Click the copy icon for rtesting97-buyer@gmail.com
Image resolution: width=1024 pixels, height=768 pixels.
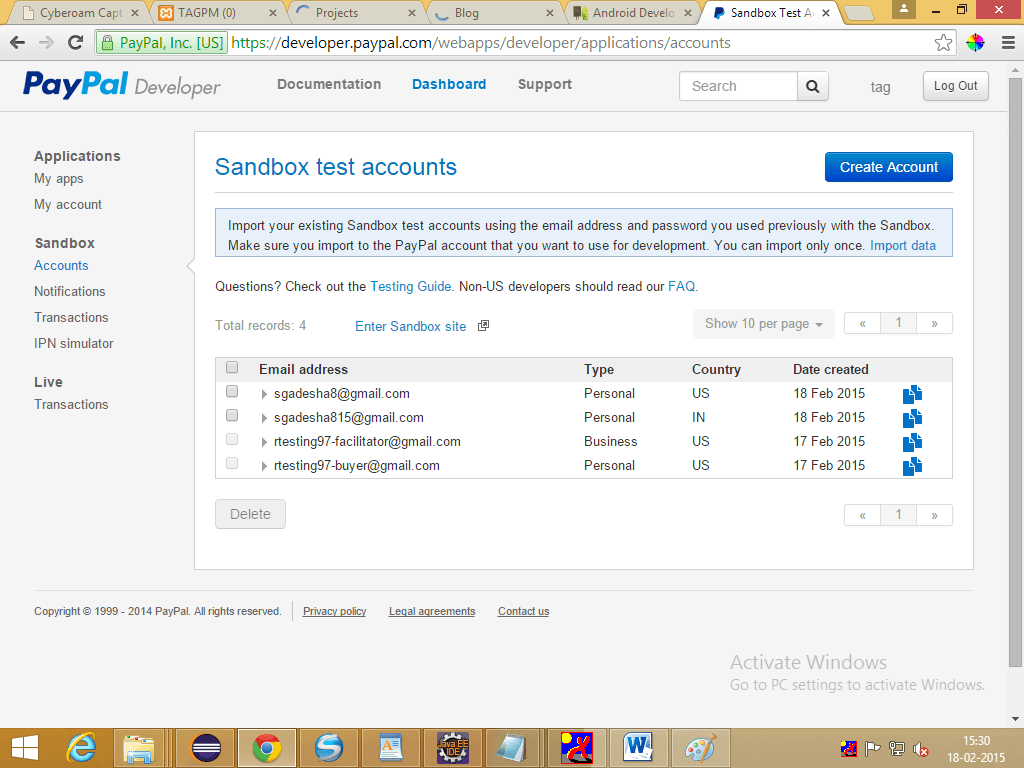[x=912, y=466]
